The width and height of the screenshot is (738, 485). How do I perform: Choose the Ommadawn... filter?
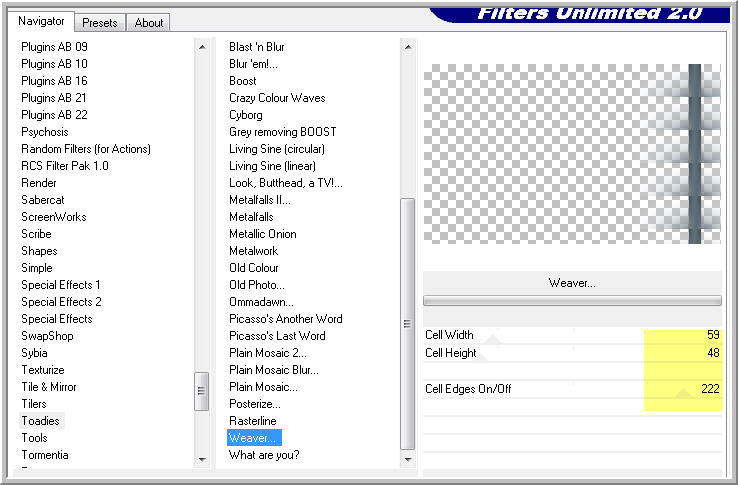261,302
